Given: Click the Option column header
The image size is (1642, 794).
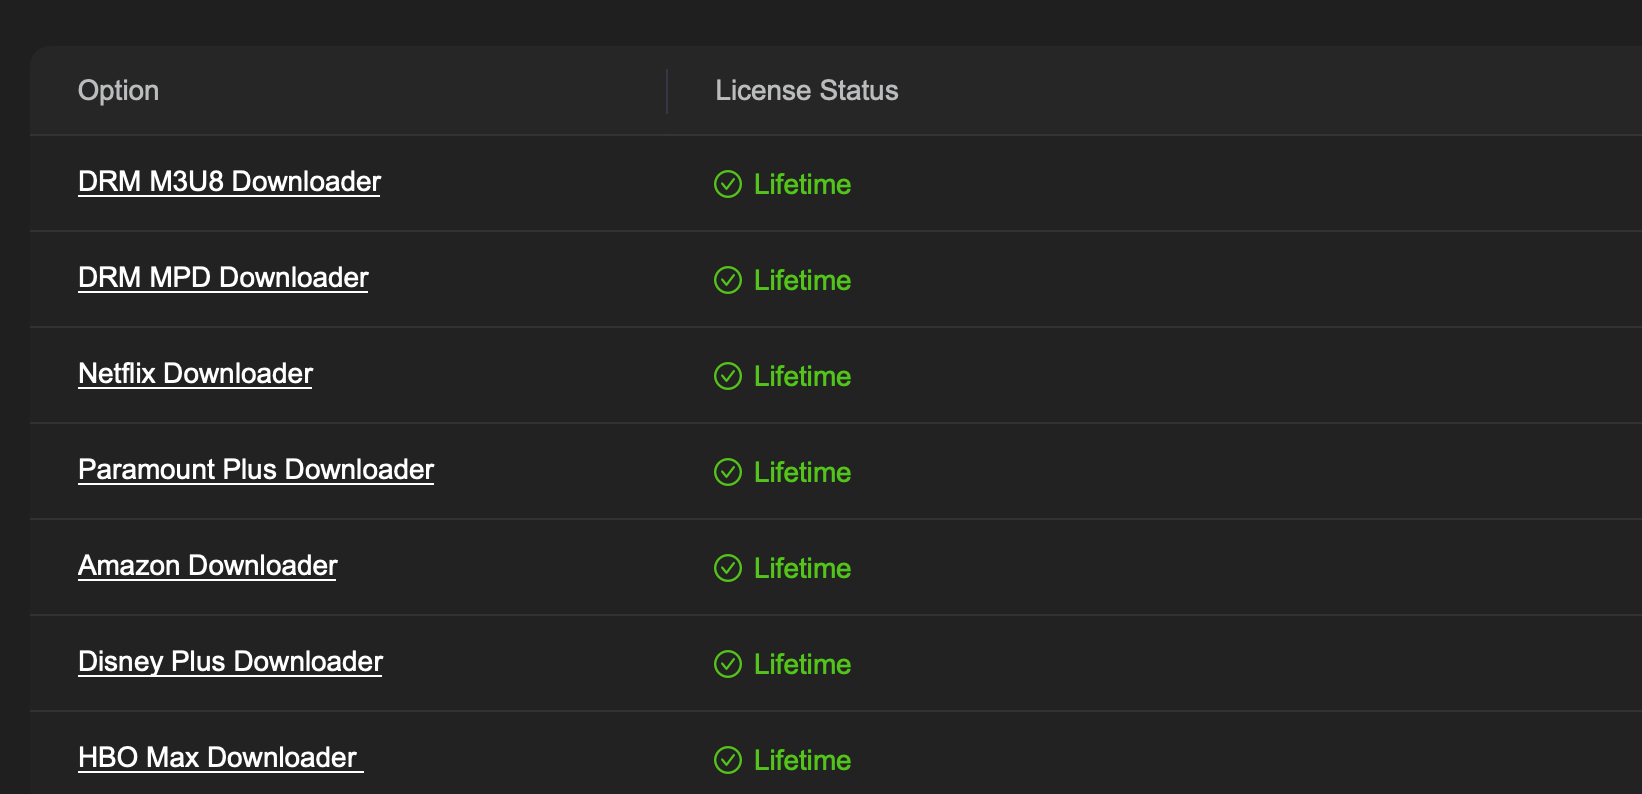Looking at the screenshot, I should click(118, 91).
